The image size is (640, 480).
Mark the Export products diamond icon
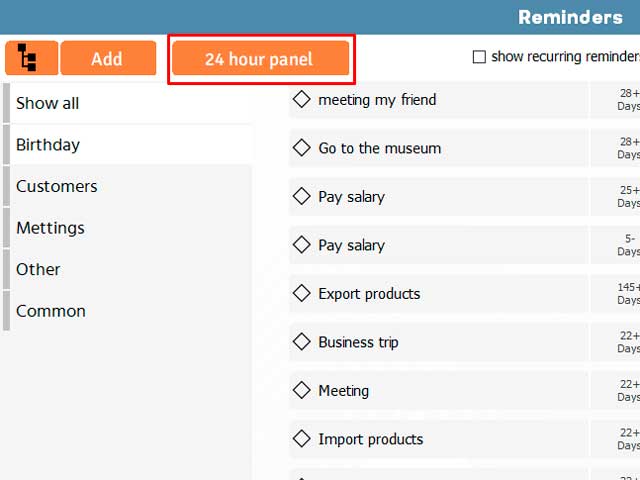point(302,293)
